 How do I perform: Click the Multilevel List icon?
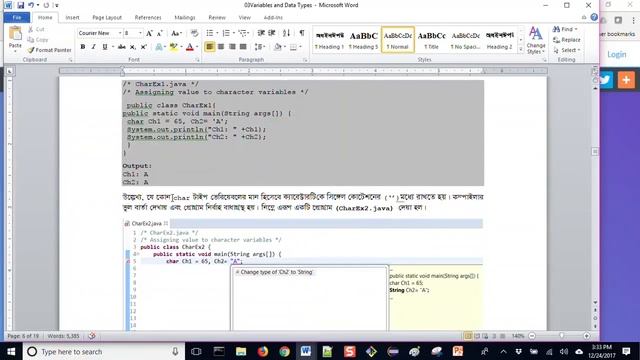coord(242,33)
